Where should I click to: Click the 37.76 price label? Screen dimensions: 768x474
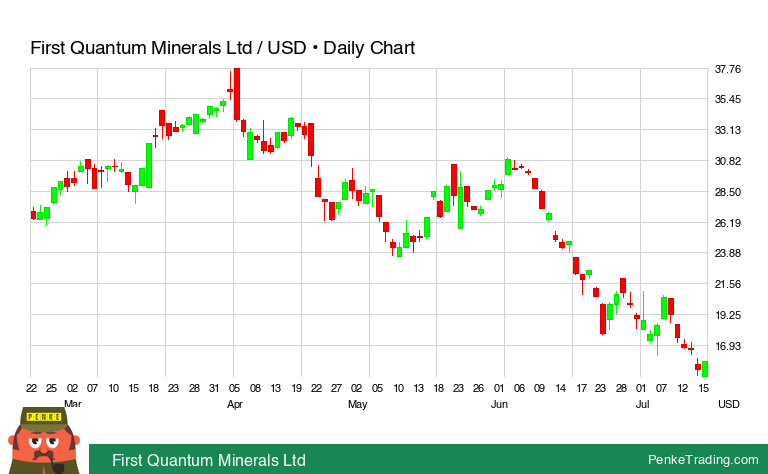[727, 69]
